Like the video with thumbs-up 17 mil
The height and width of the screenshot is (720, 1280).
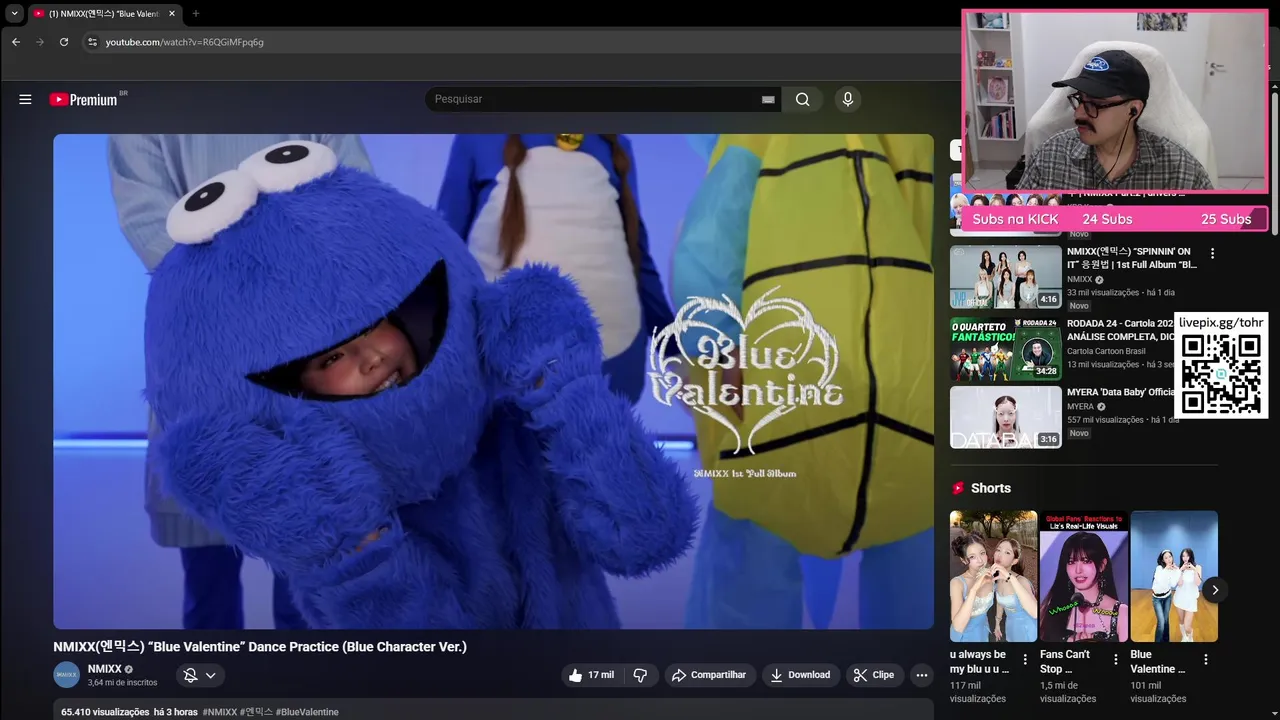pos(591,675)
